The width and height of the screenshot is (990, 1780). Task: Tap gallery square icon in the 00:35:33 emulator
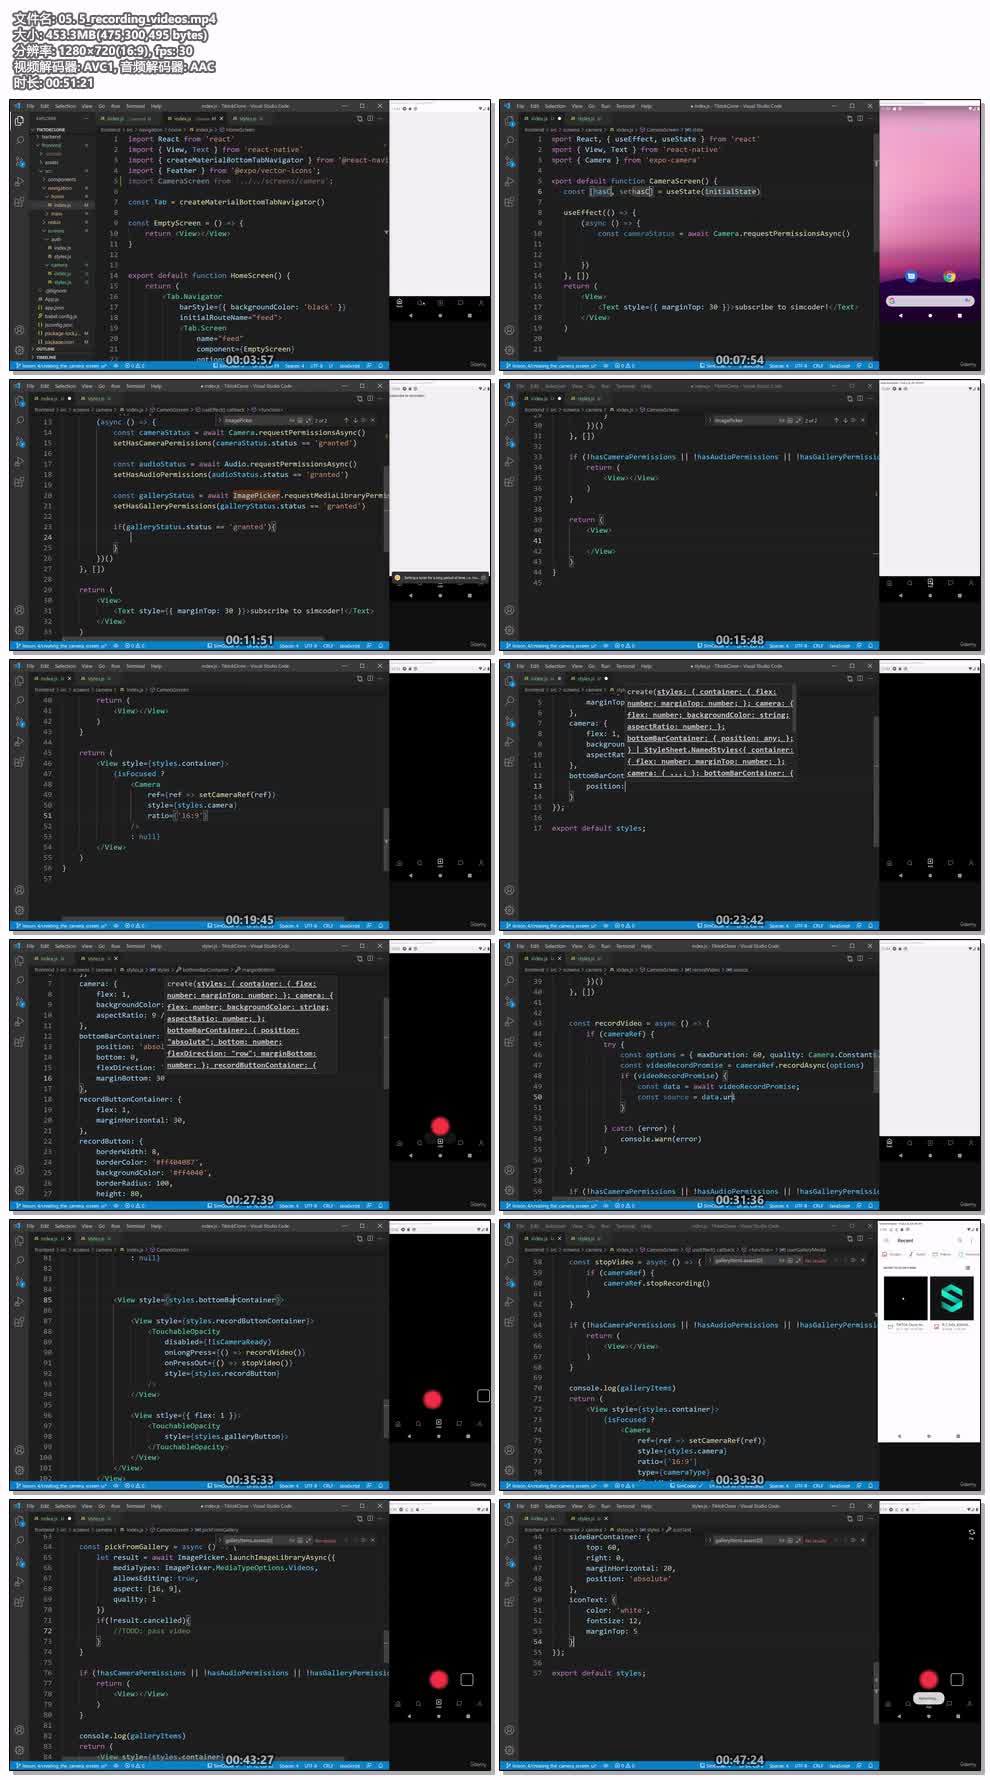pos(483,1396)
